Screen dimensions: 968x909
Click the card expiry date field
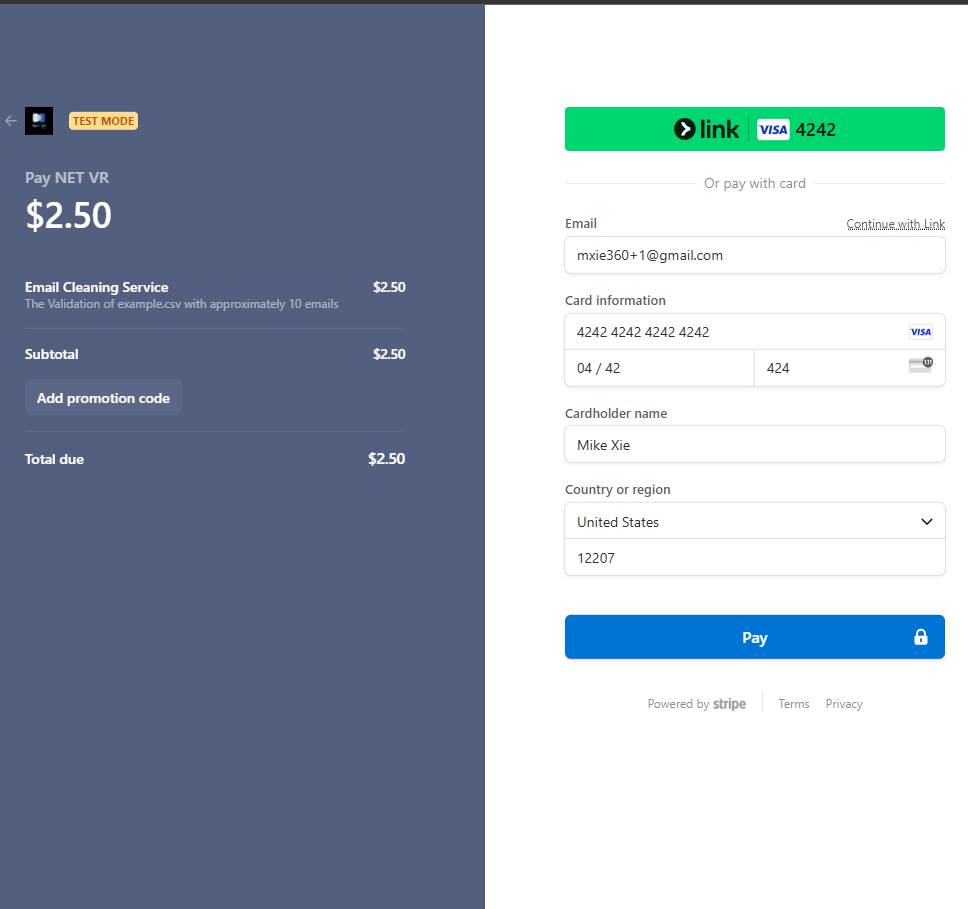click(x=659, y=368)
